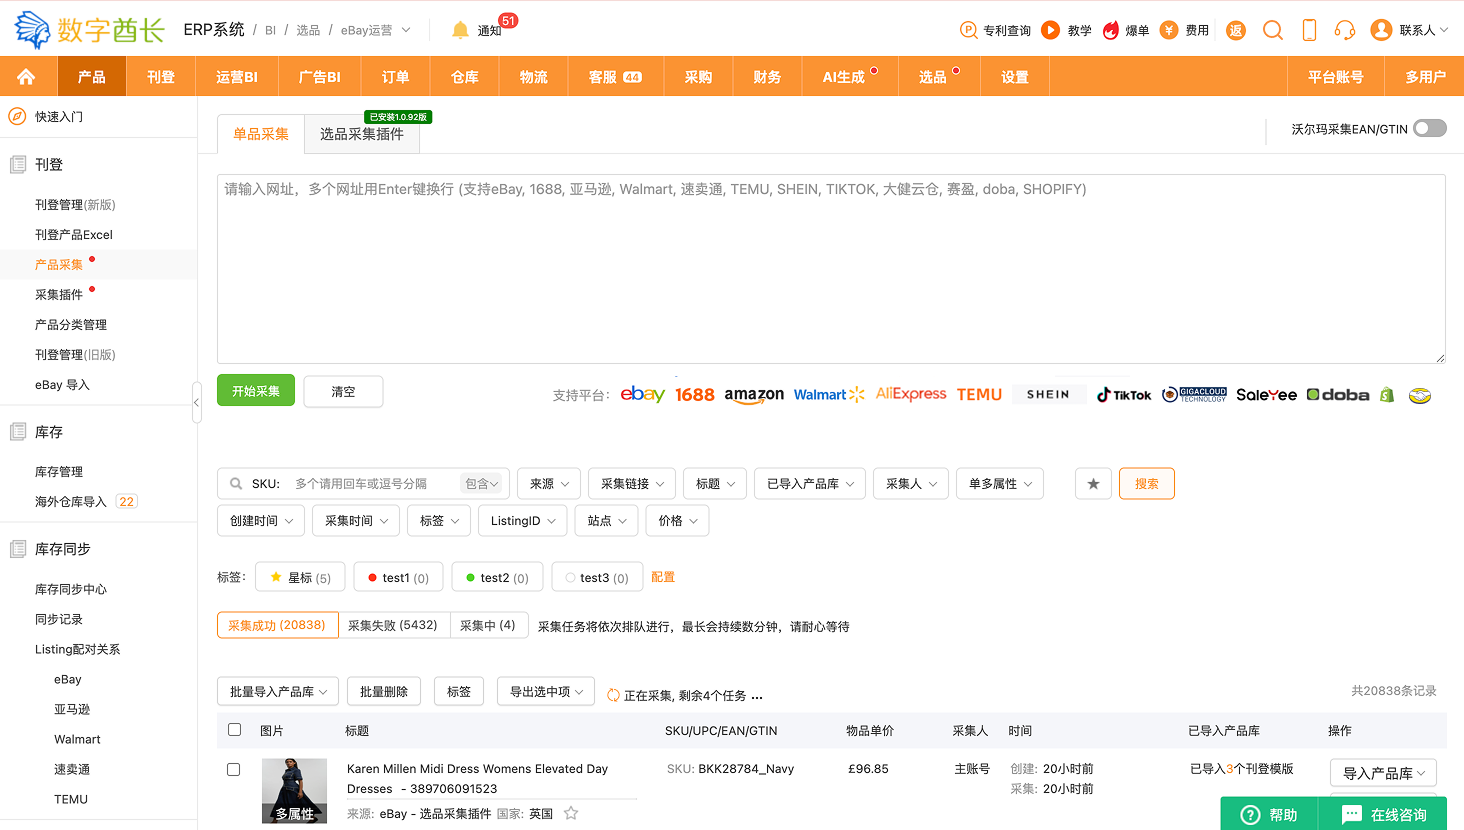The height and width of the screenshot is (830, 1464).
Task: Star the Karen Millen dress item
Action: [571, 813]
